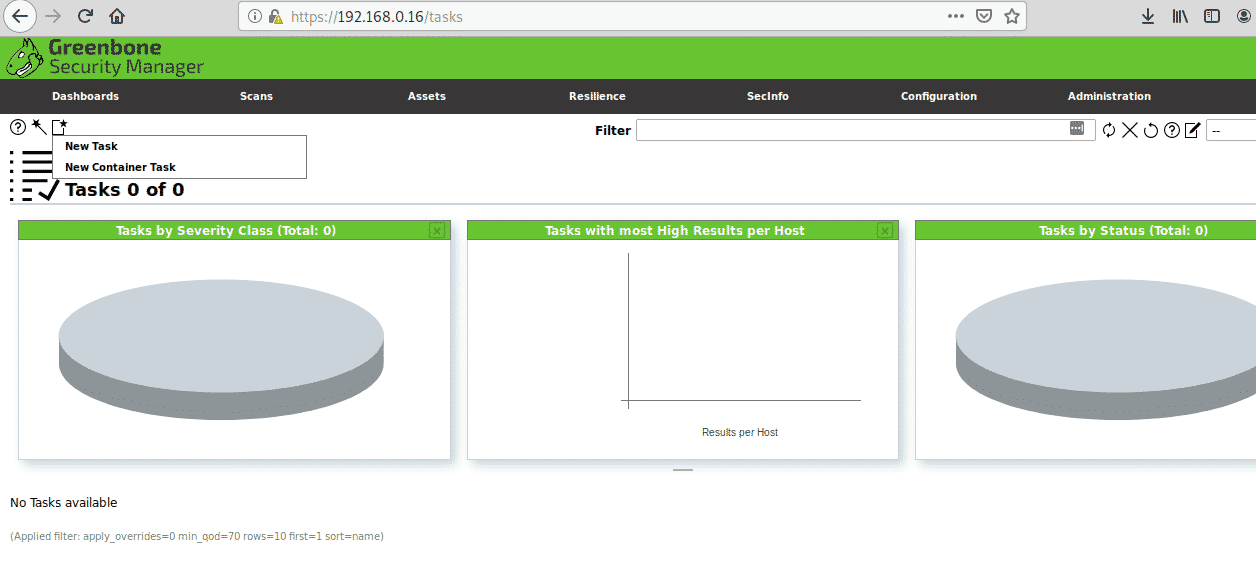Open the browser downloads arrow
1256x585 pixels.
pyautogui.click(x=1148, y=16)
